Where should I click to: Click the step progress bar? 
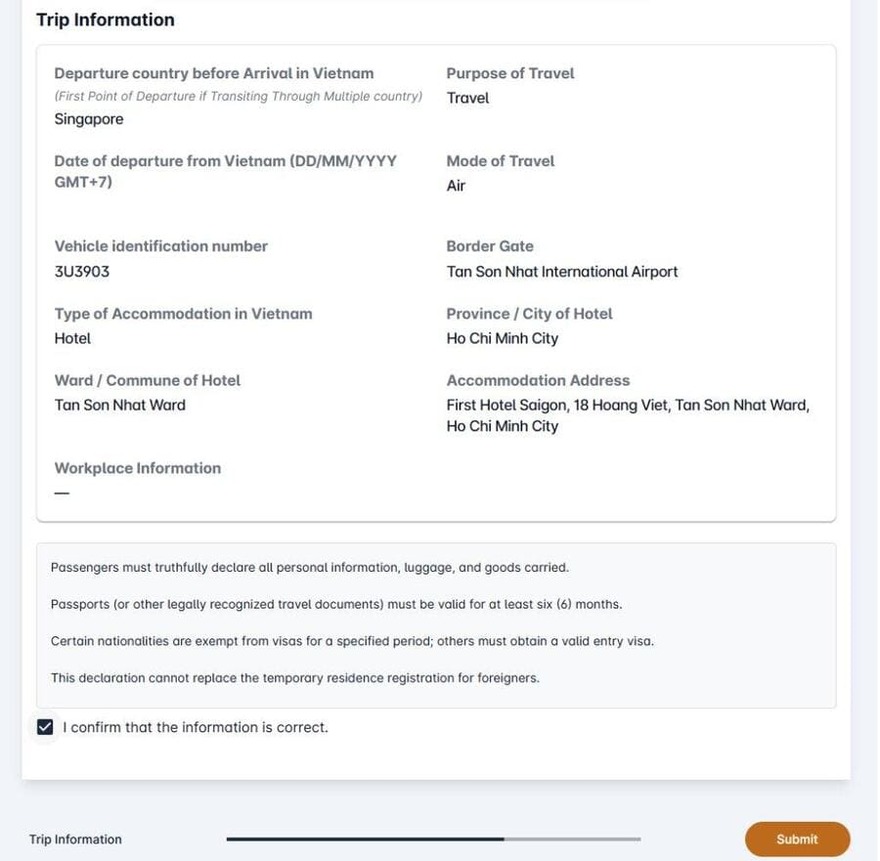pos(433,839)
